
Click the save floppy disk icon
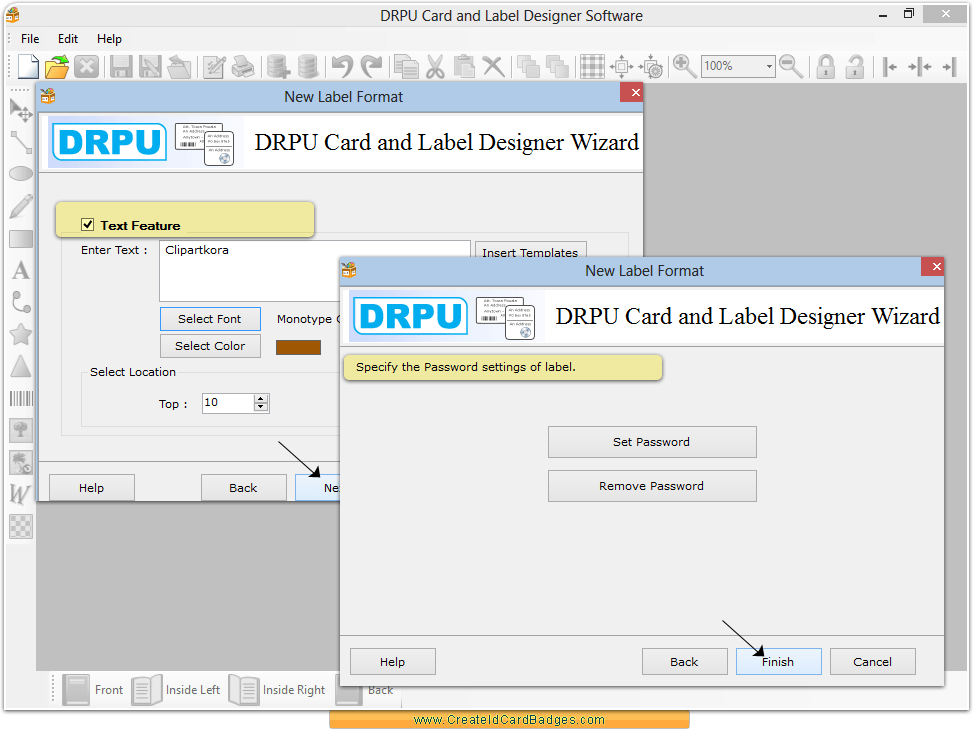tap(121, 66)
